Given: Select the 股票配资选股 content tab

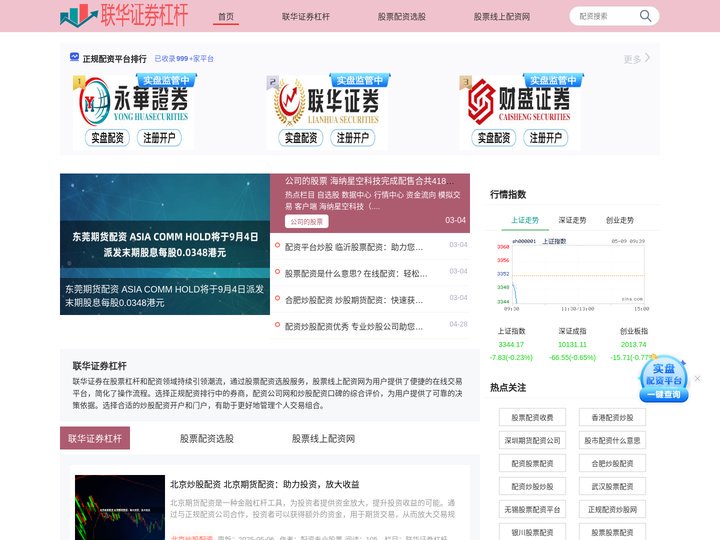Looking at the screenshot, I should tap(207, 439).
